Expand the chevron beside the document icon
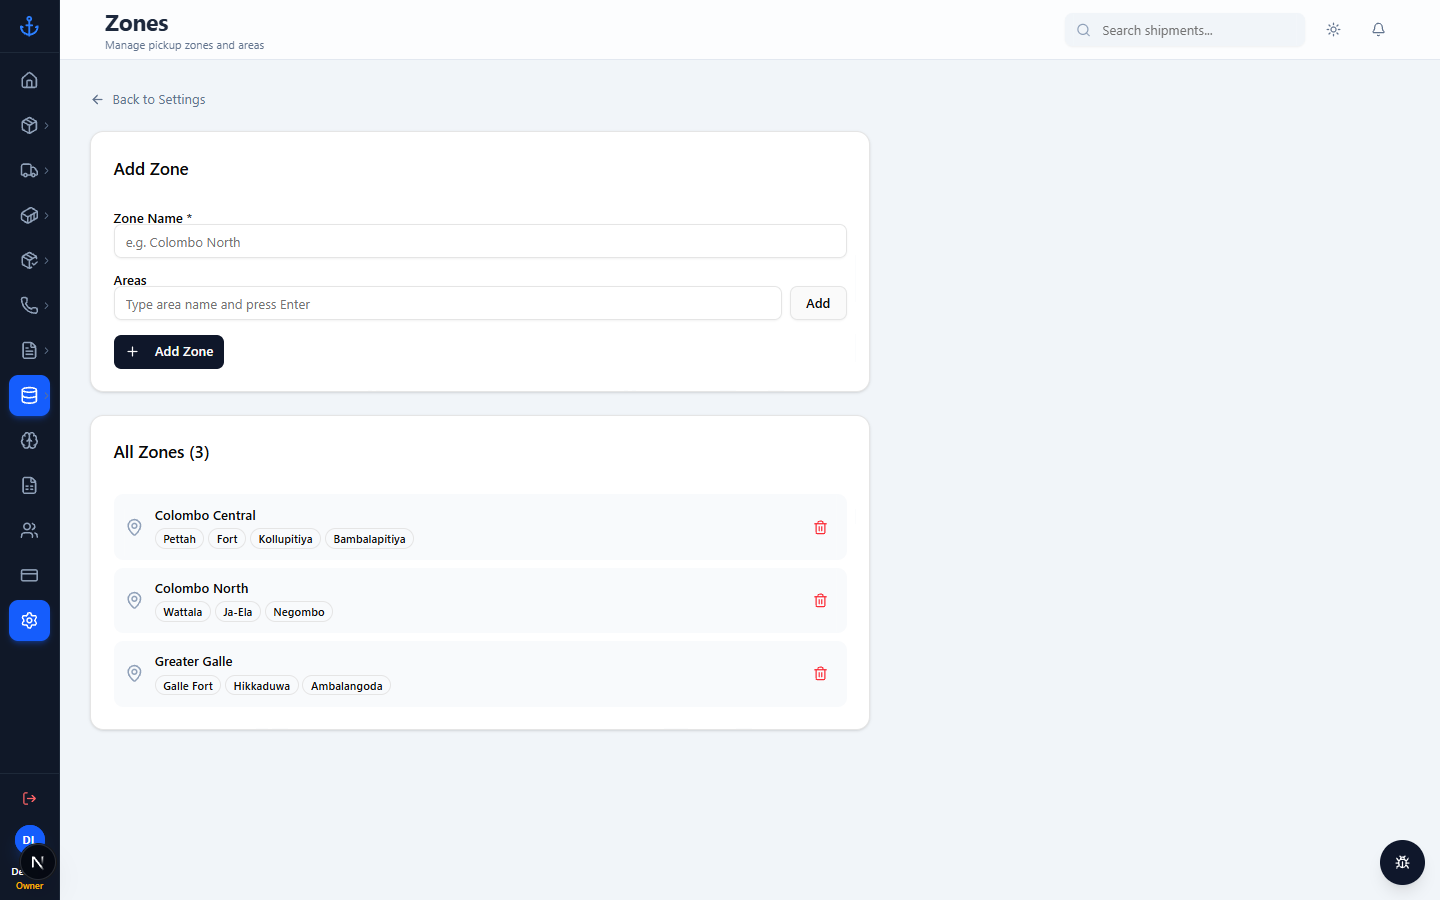The height and width of the screenshot is (900, 1440). click(46, 350)
